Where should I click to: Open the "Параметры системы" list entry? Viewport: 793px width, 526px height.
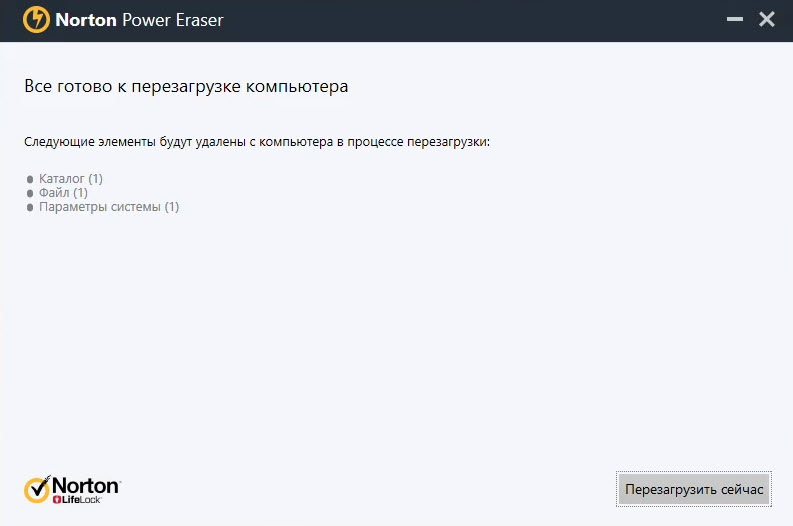coord(100,207)
